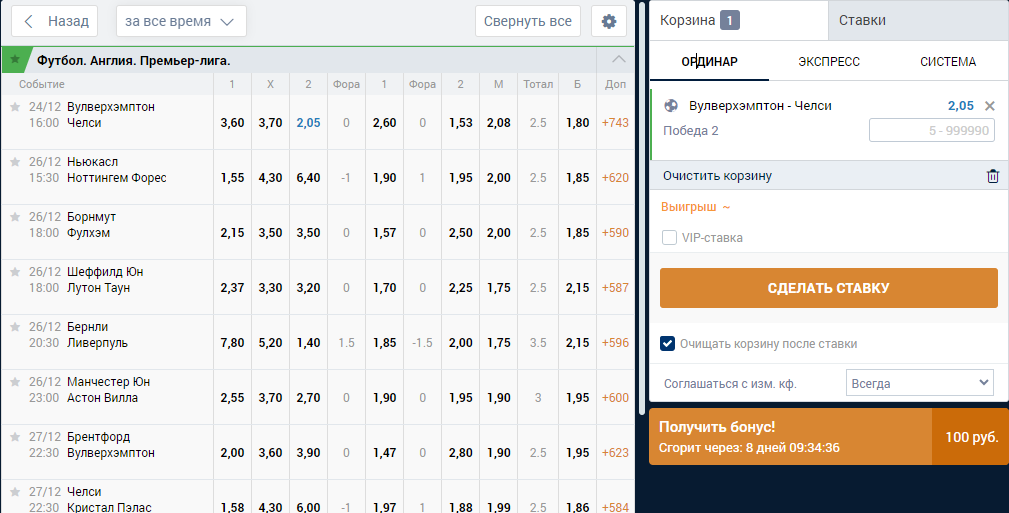
Task: Enable the VIP-ставка checkbox
Action: pyautogui.click(x=669, y=238)
